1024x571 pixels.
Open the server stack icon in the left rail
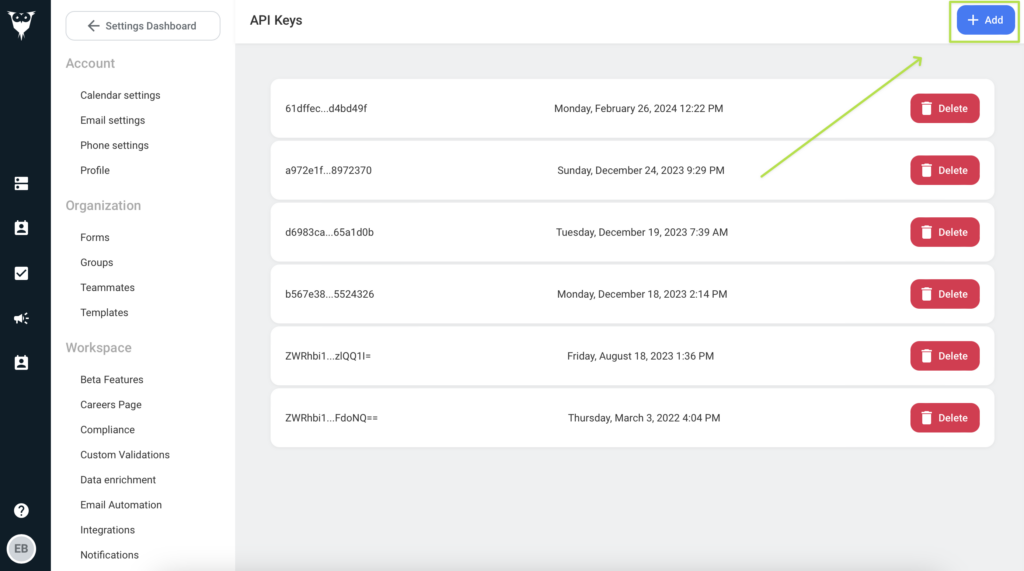click(x=22, y=184)
